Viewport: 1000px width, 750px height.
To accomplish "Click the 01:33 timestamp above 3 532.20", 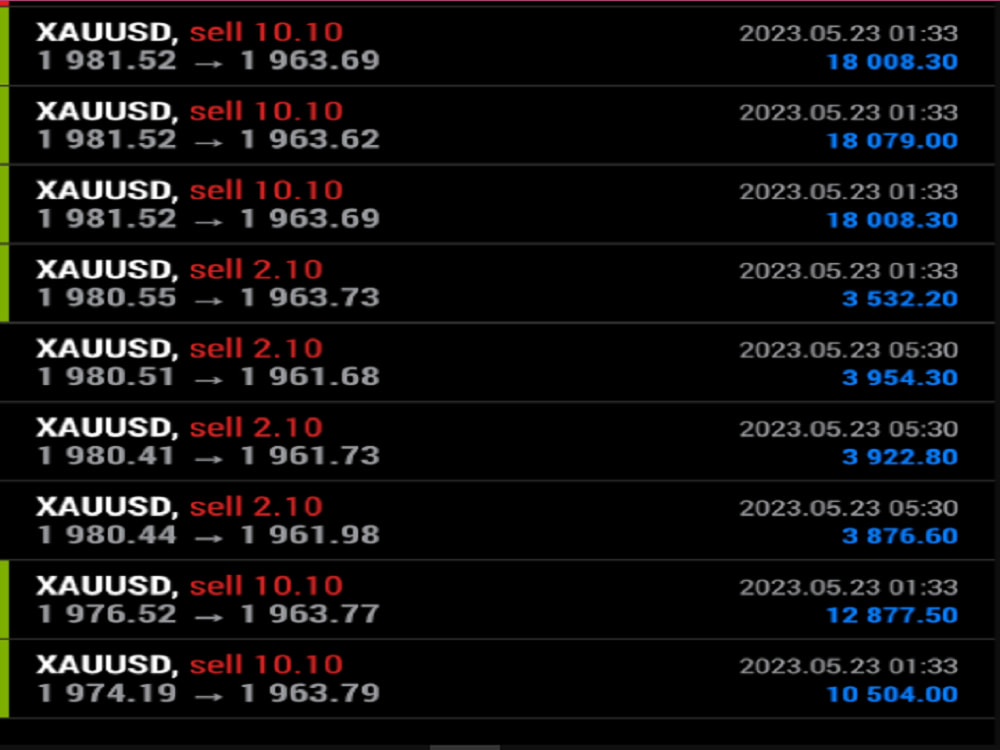I will 848,270.
